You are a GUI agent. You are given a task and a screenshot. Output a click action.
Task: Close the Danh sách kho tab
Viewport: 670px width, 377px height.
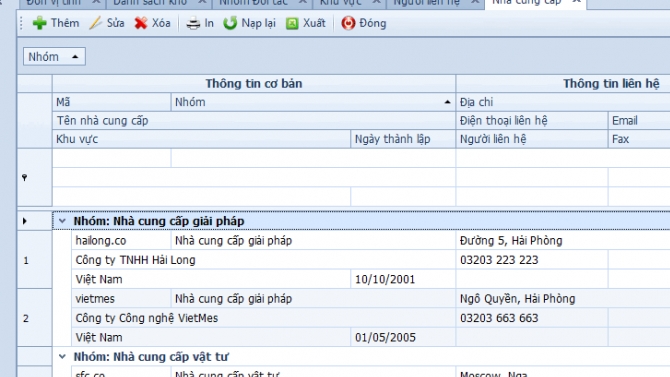202,2
